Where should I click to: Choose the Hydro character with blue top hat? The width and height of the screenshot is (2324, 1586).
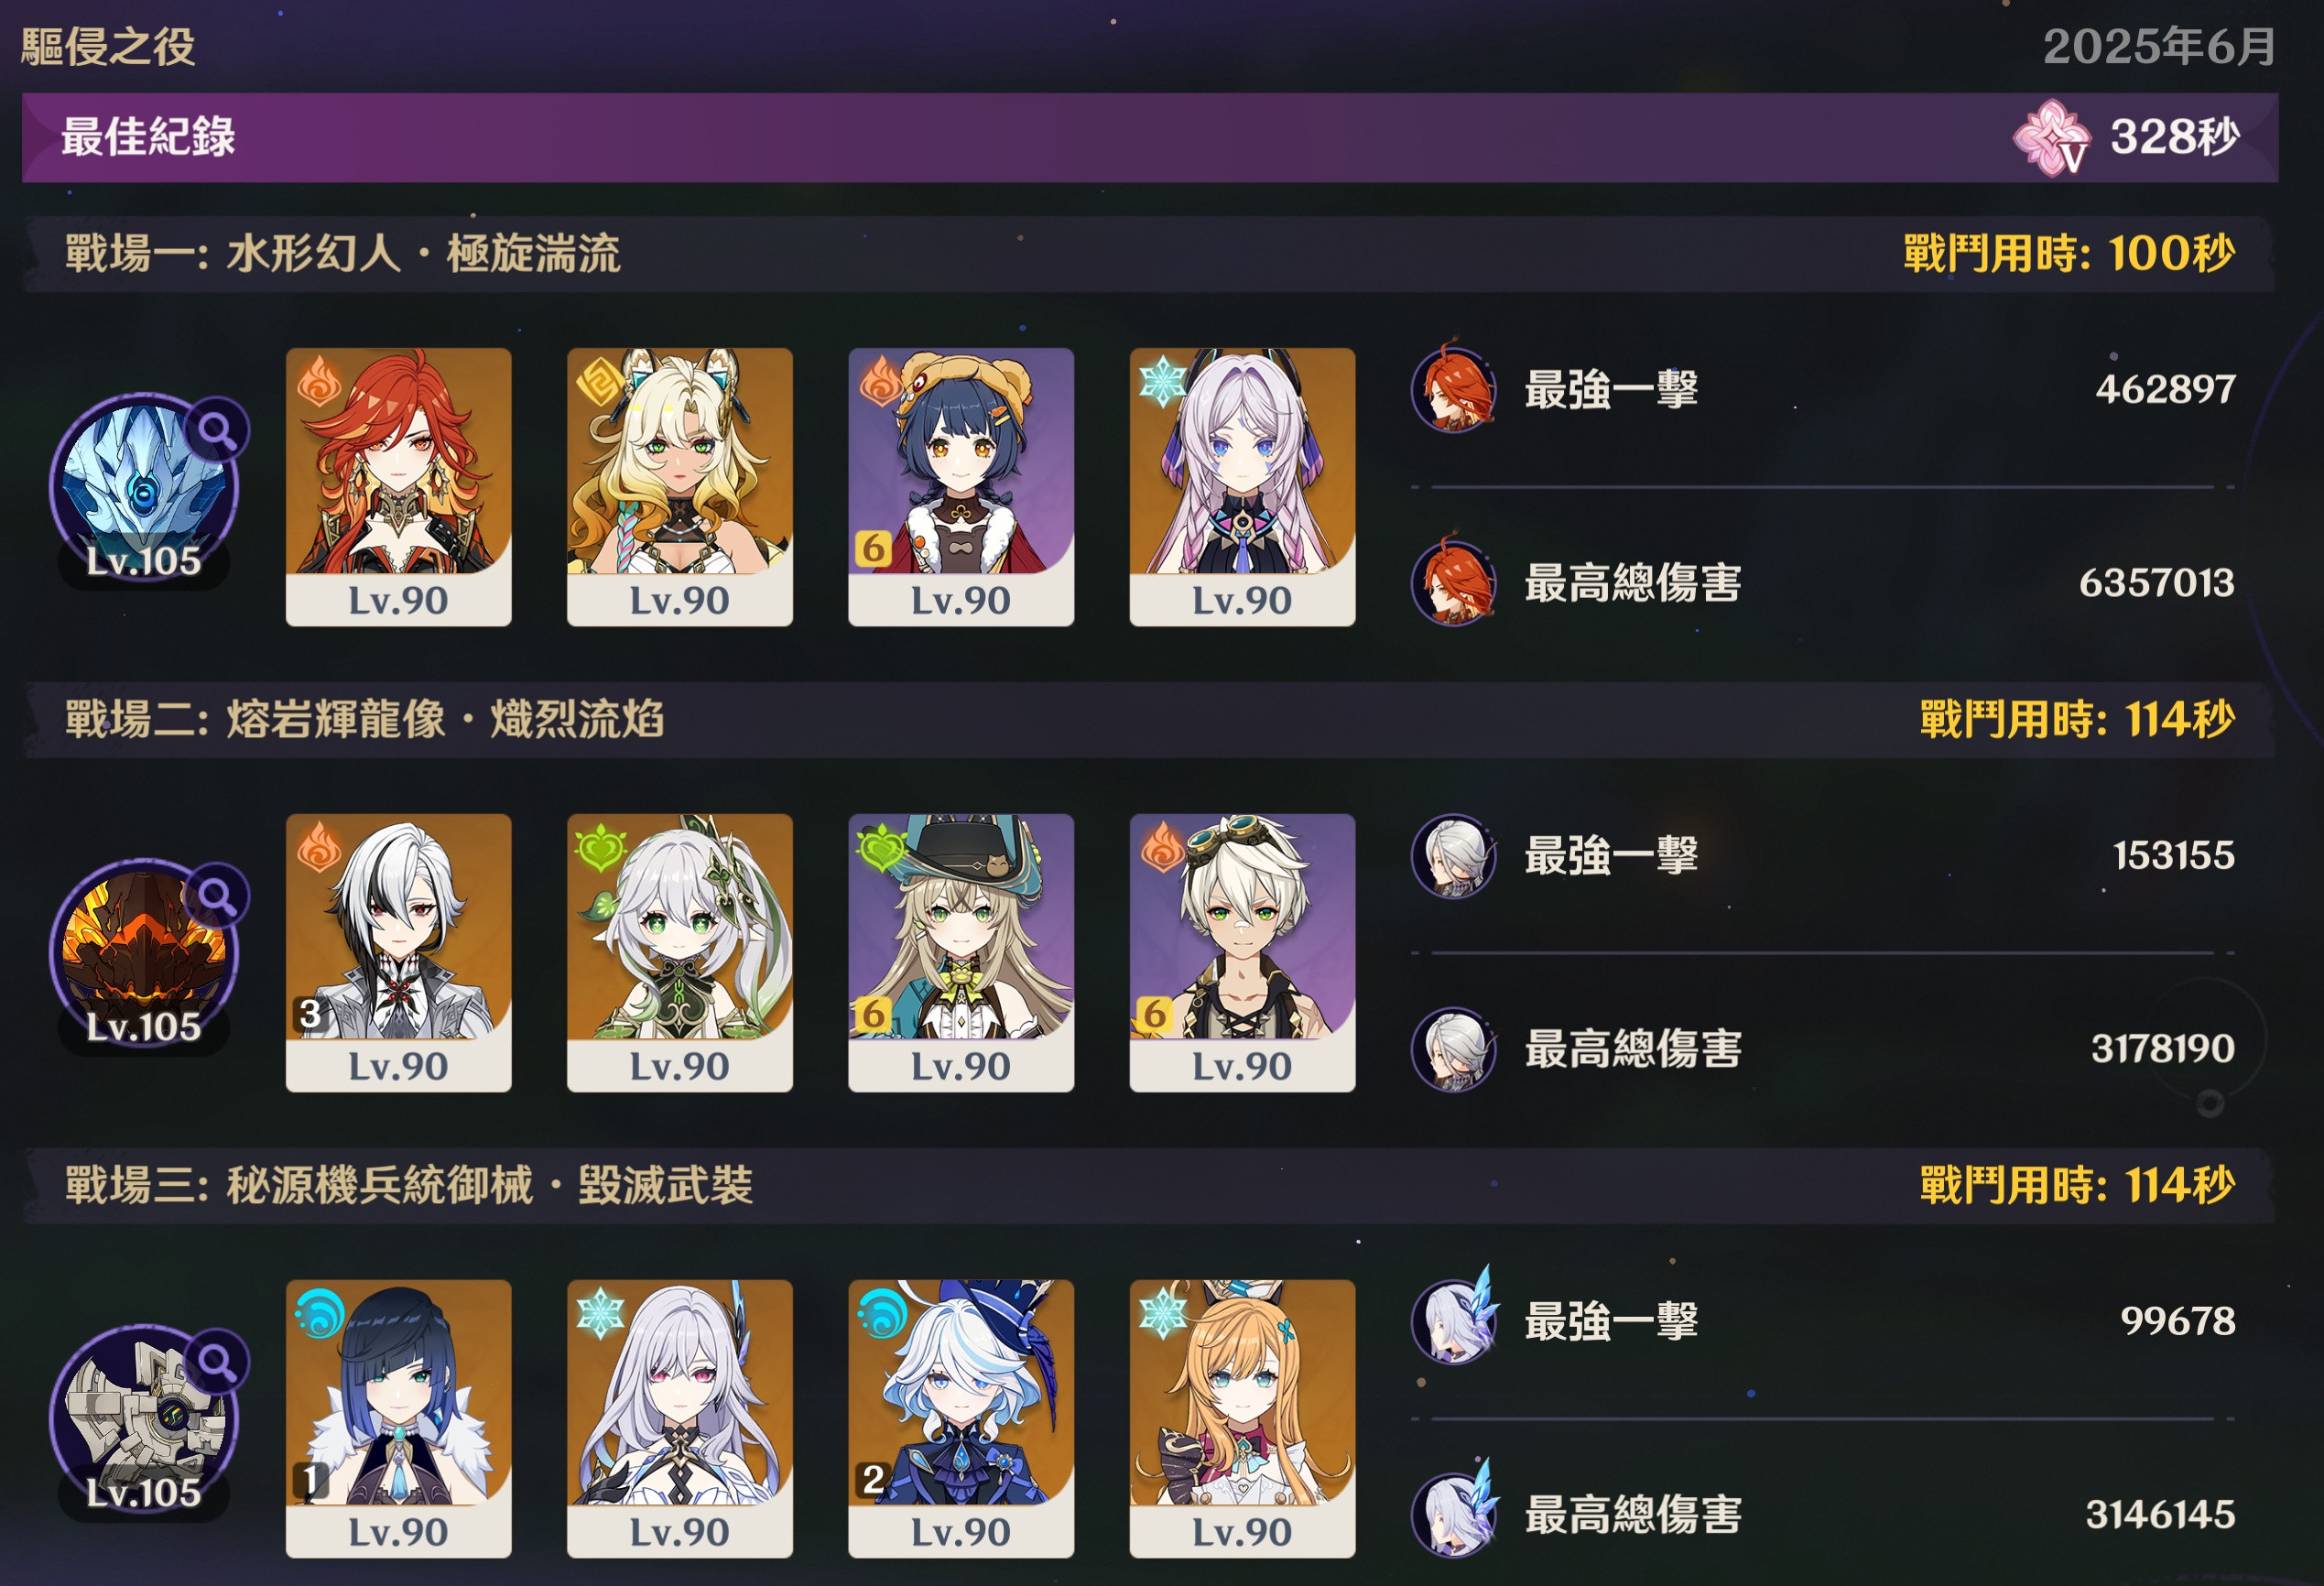pos(960,1419)
